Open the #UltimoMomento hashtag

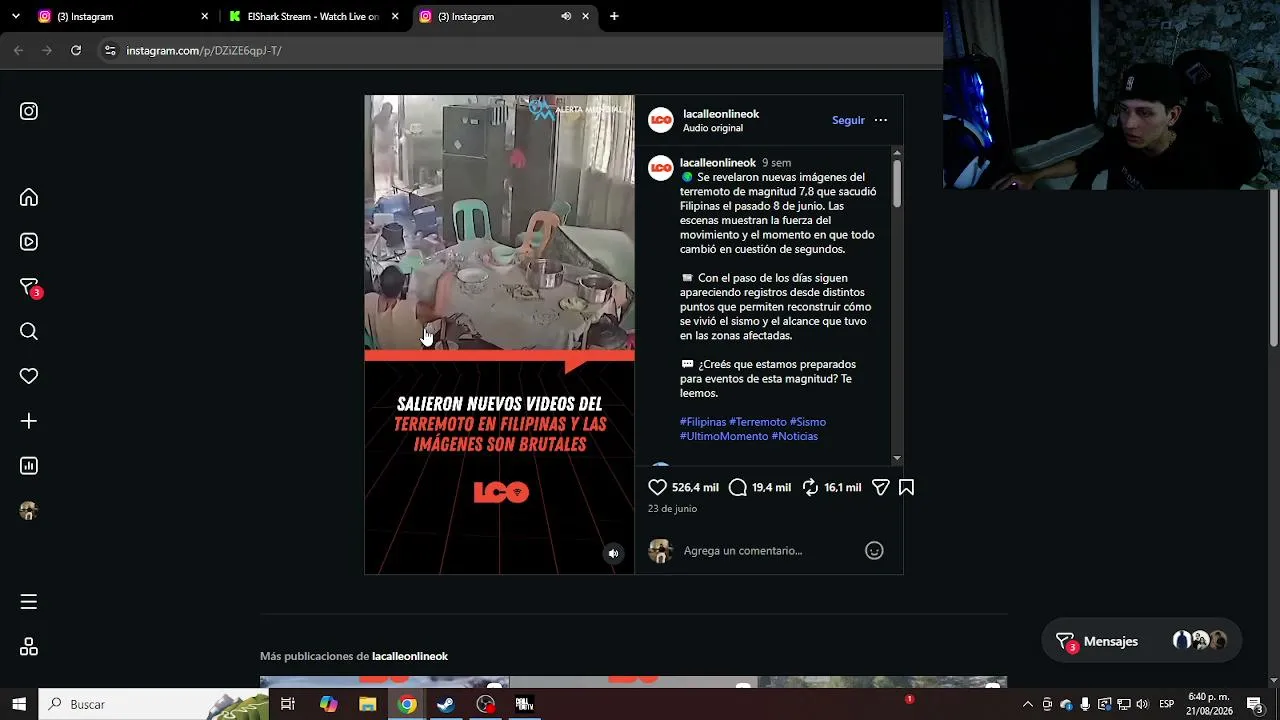(x=724, y=436)
